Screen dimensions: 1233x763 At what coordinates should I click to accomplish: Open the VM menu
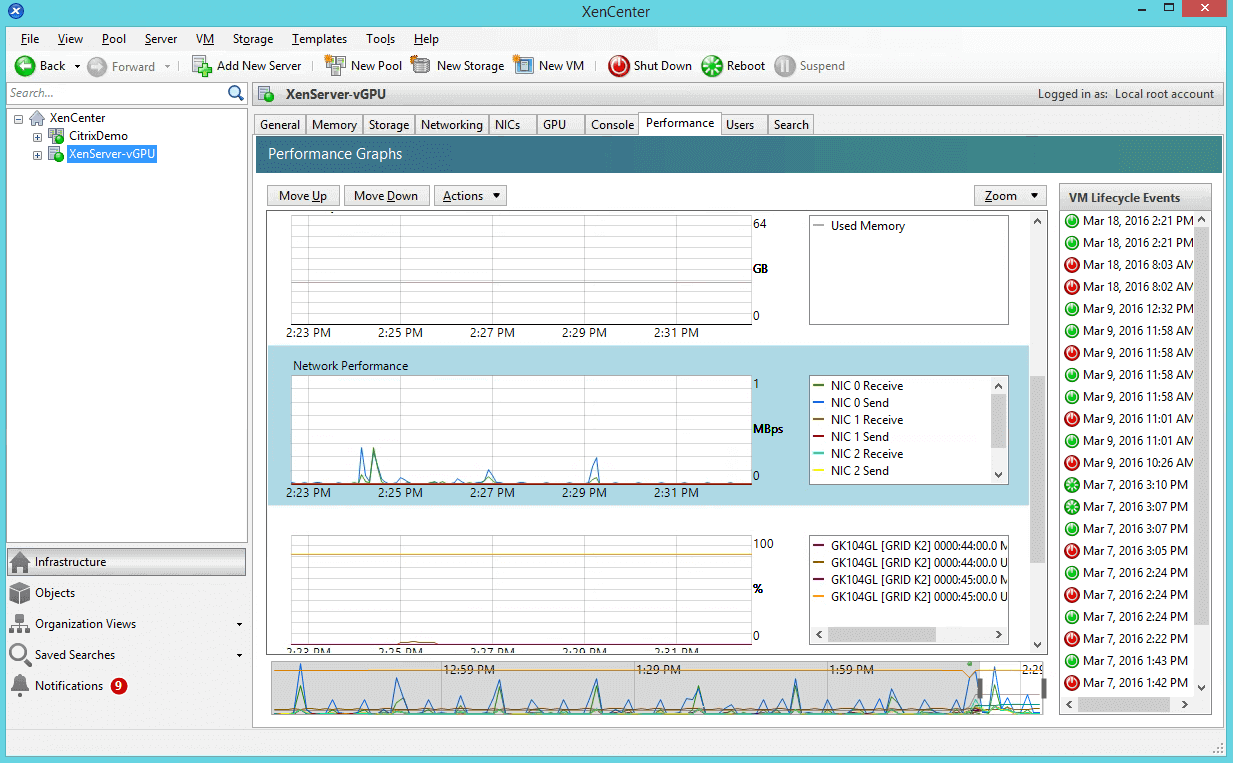[205, 39]
